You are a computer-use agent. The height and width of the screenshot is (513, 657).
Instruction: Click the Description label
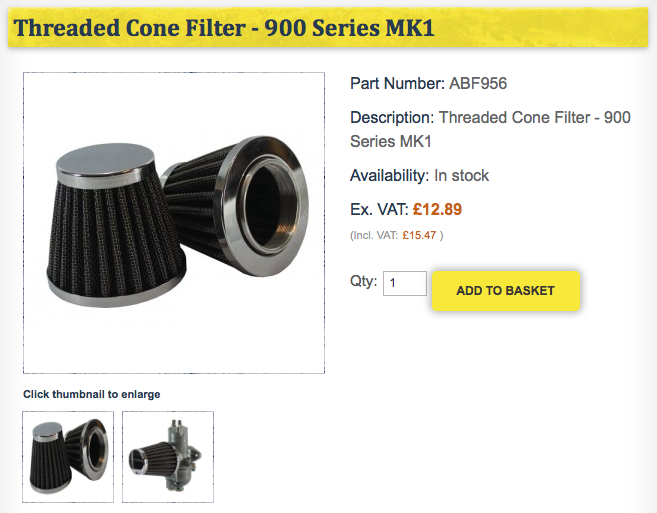tap(392, 118)
